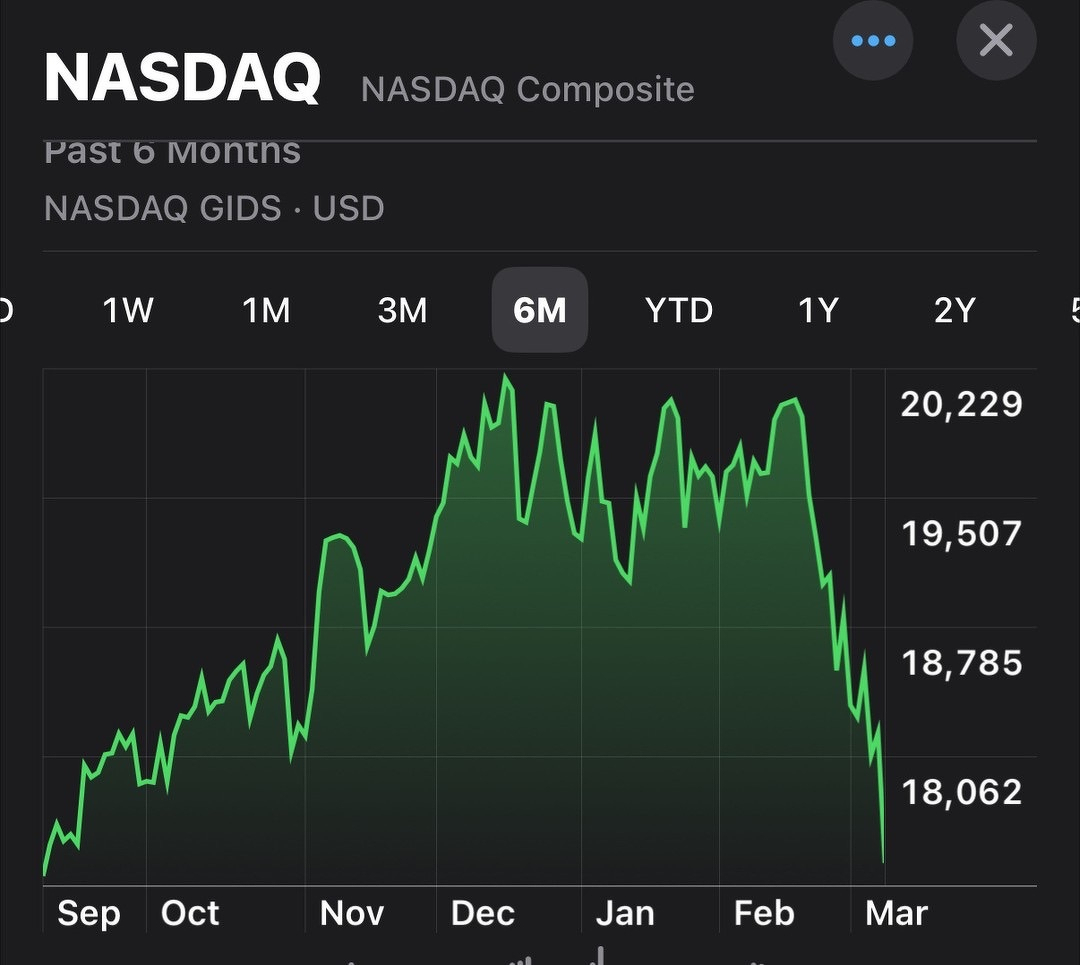Screen dimensions: 1080x965
Task: Tap the 18,785 price axis label
Action: [961, 662]
